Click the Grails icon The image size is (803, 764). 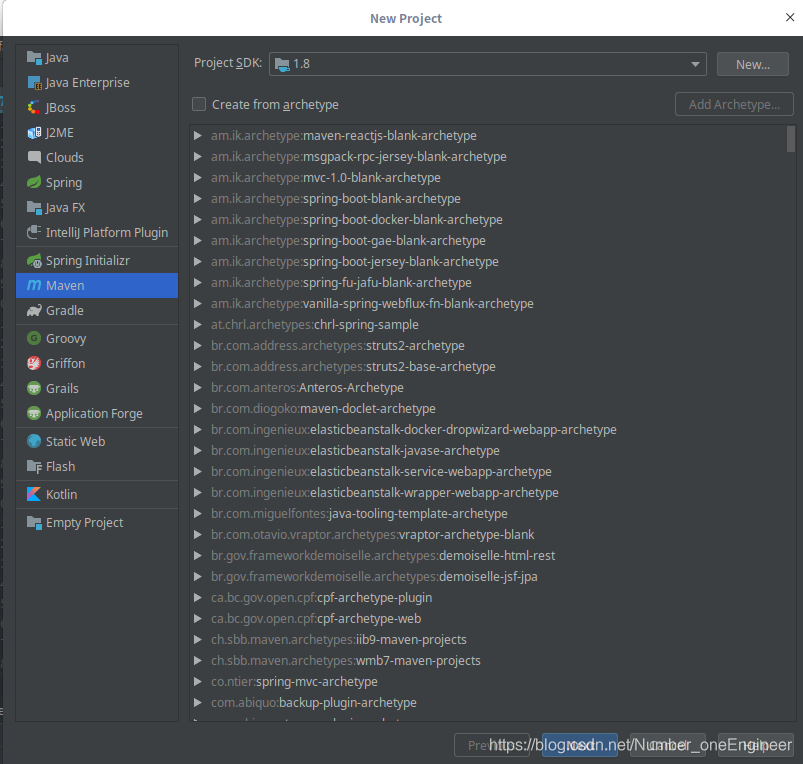(x=34, y=388)
